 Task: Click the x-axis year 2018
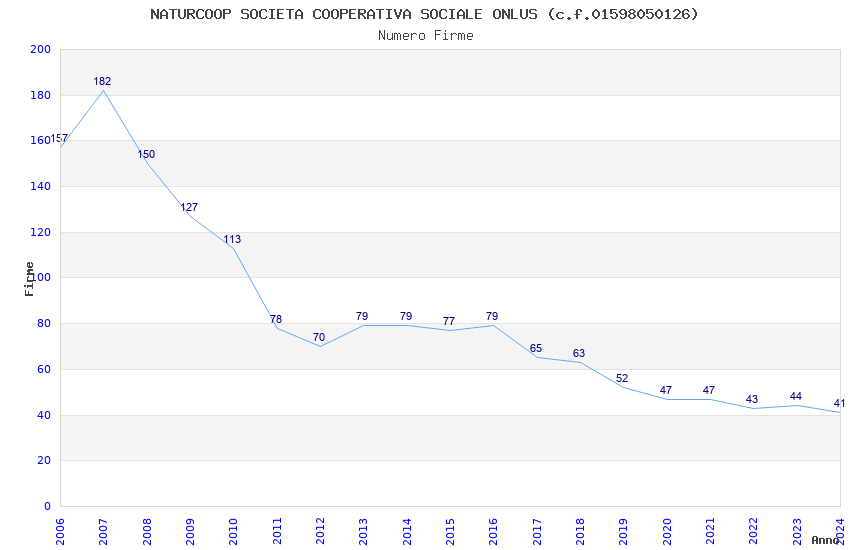581,532
